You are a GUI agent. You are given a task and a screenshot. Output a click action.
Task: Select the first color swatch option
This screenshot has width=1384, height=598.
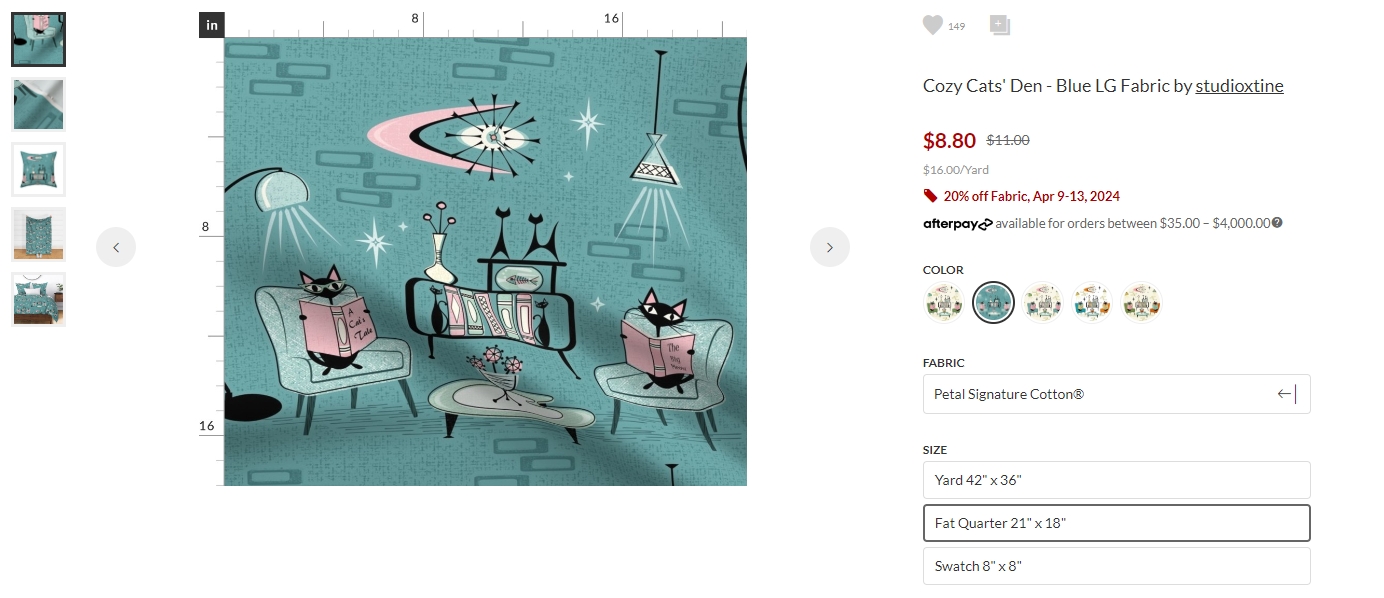pos(944,302)
